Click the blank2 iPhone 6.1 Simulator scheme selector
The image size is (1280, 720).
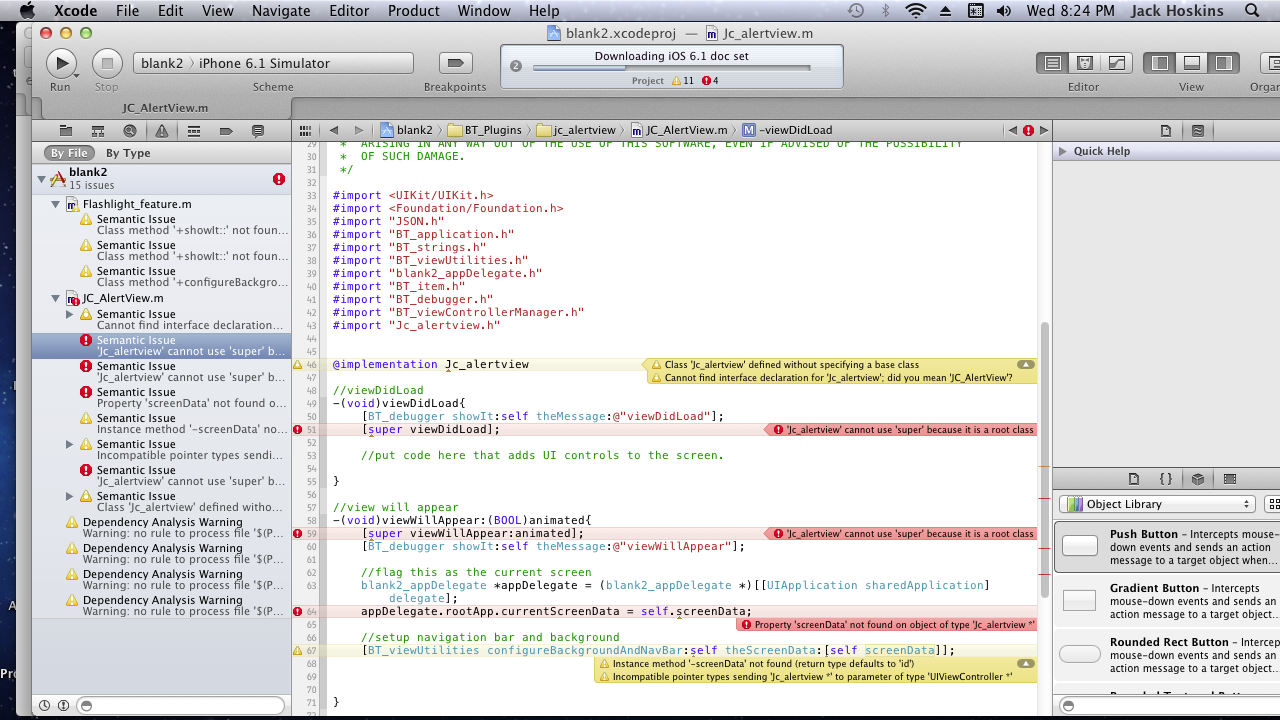(273, 63)
